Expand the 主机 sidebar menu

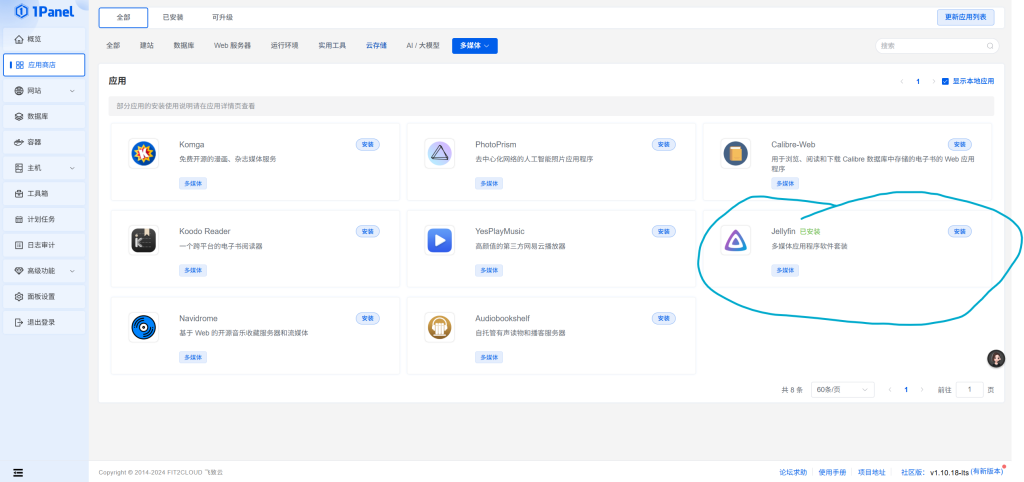pyautogui.click(x=43, y=168)
